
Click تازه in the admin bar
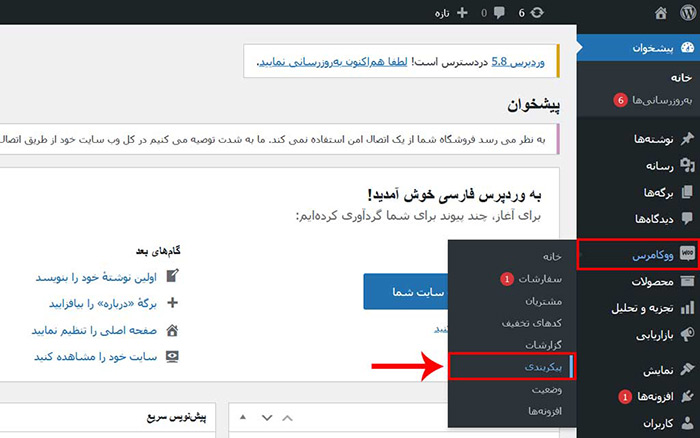point(442,13)
